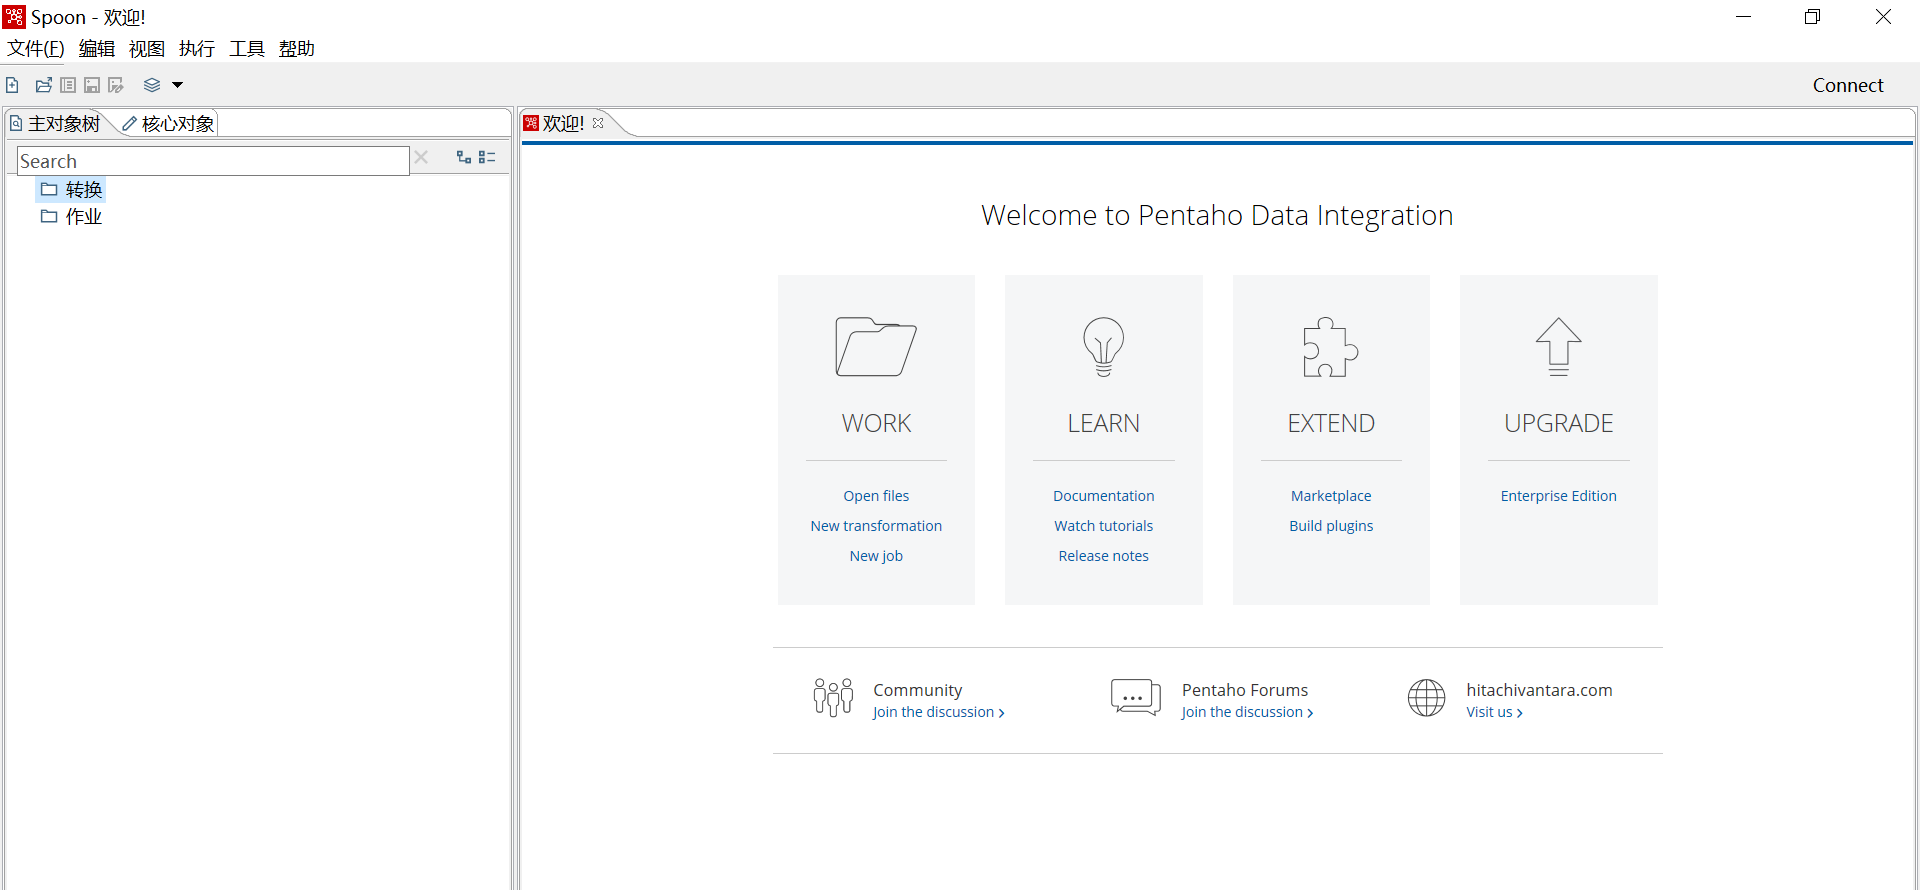Click the WORK folder icon
This screenshot has height=890, width=1920.
876,346
